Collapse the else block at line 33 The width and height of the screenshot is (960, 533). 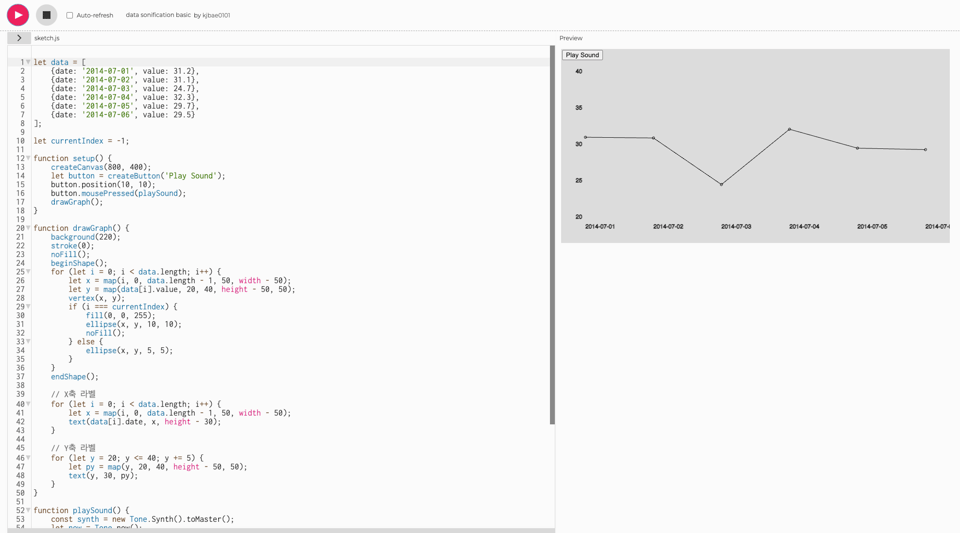(28, 342)
